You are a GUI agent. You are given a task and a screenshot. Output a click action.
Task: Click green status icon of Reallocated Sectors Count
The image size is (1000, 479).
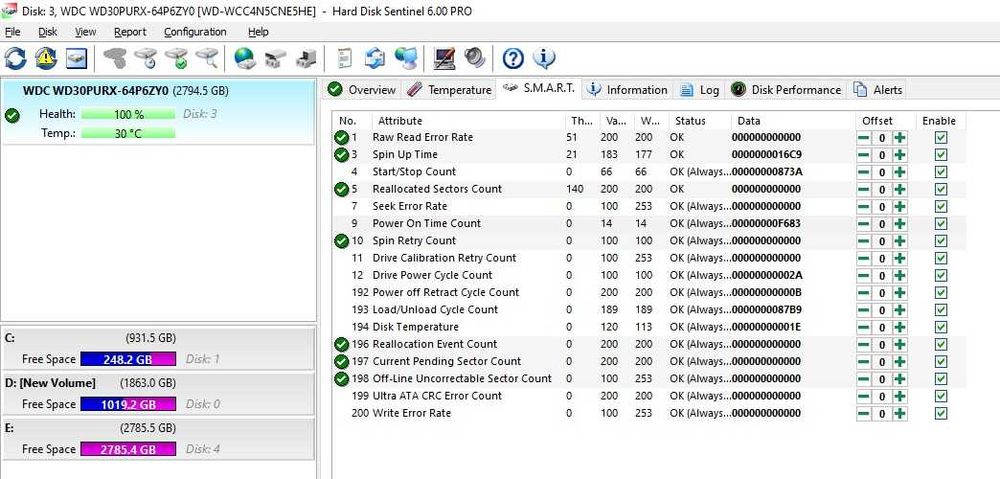[x=341, y=189]
